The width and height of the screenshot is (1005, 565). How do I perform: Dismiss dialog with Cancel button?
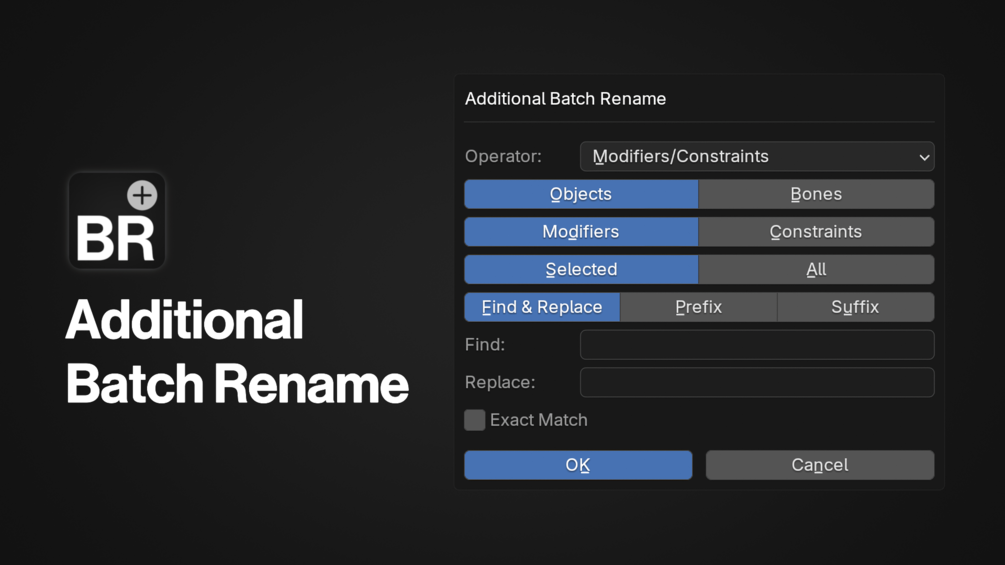point(820,465)
